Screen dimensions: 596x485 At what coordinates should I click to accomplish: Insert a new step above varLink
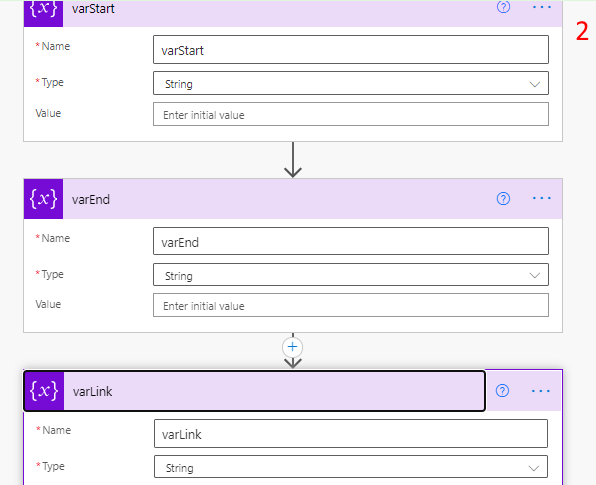pyautogui.click(x=292, y=347)
